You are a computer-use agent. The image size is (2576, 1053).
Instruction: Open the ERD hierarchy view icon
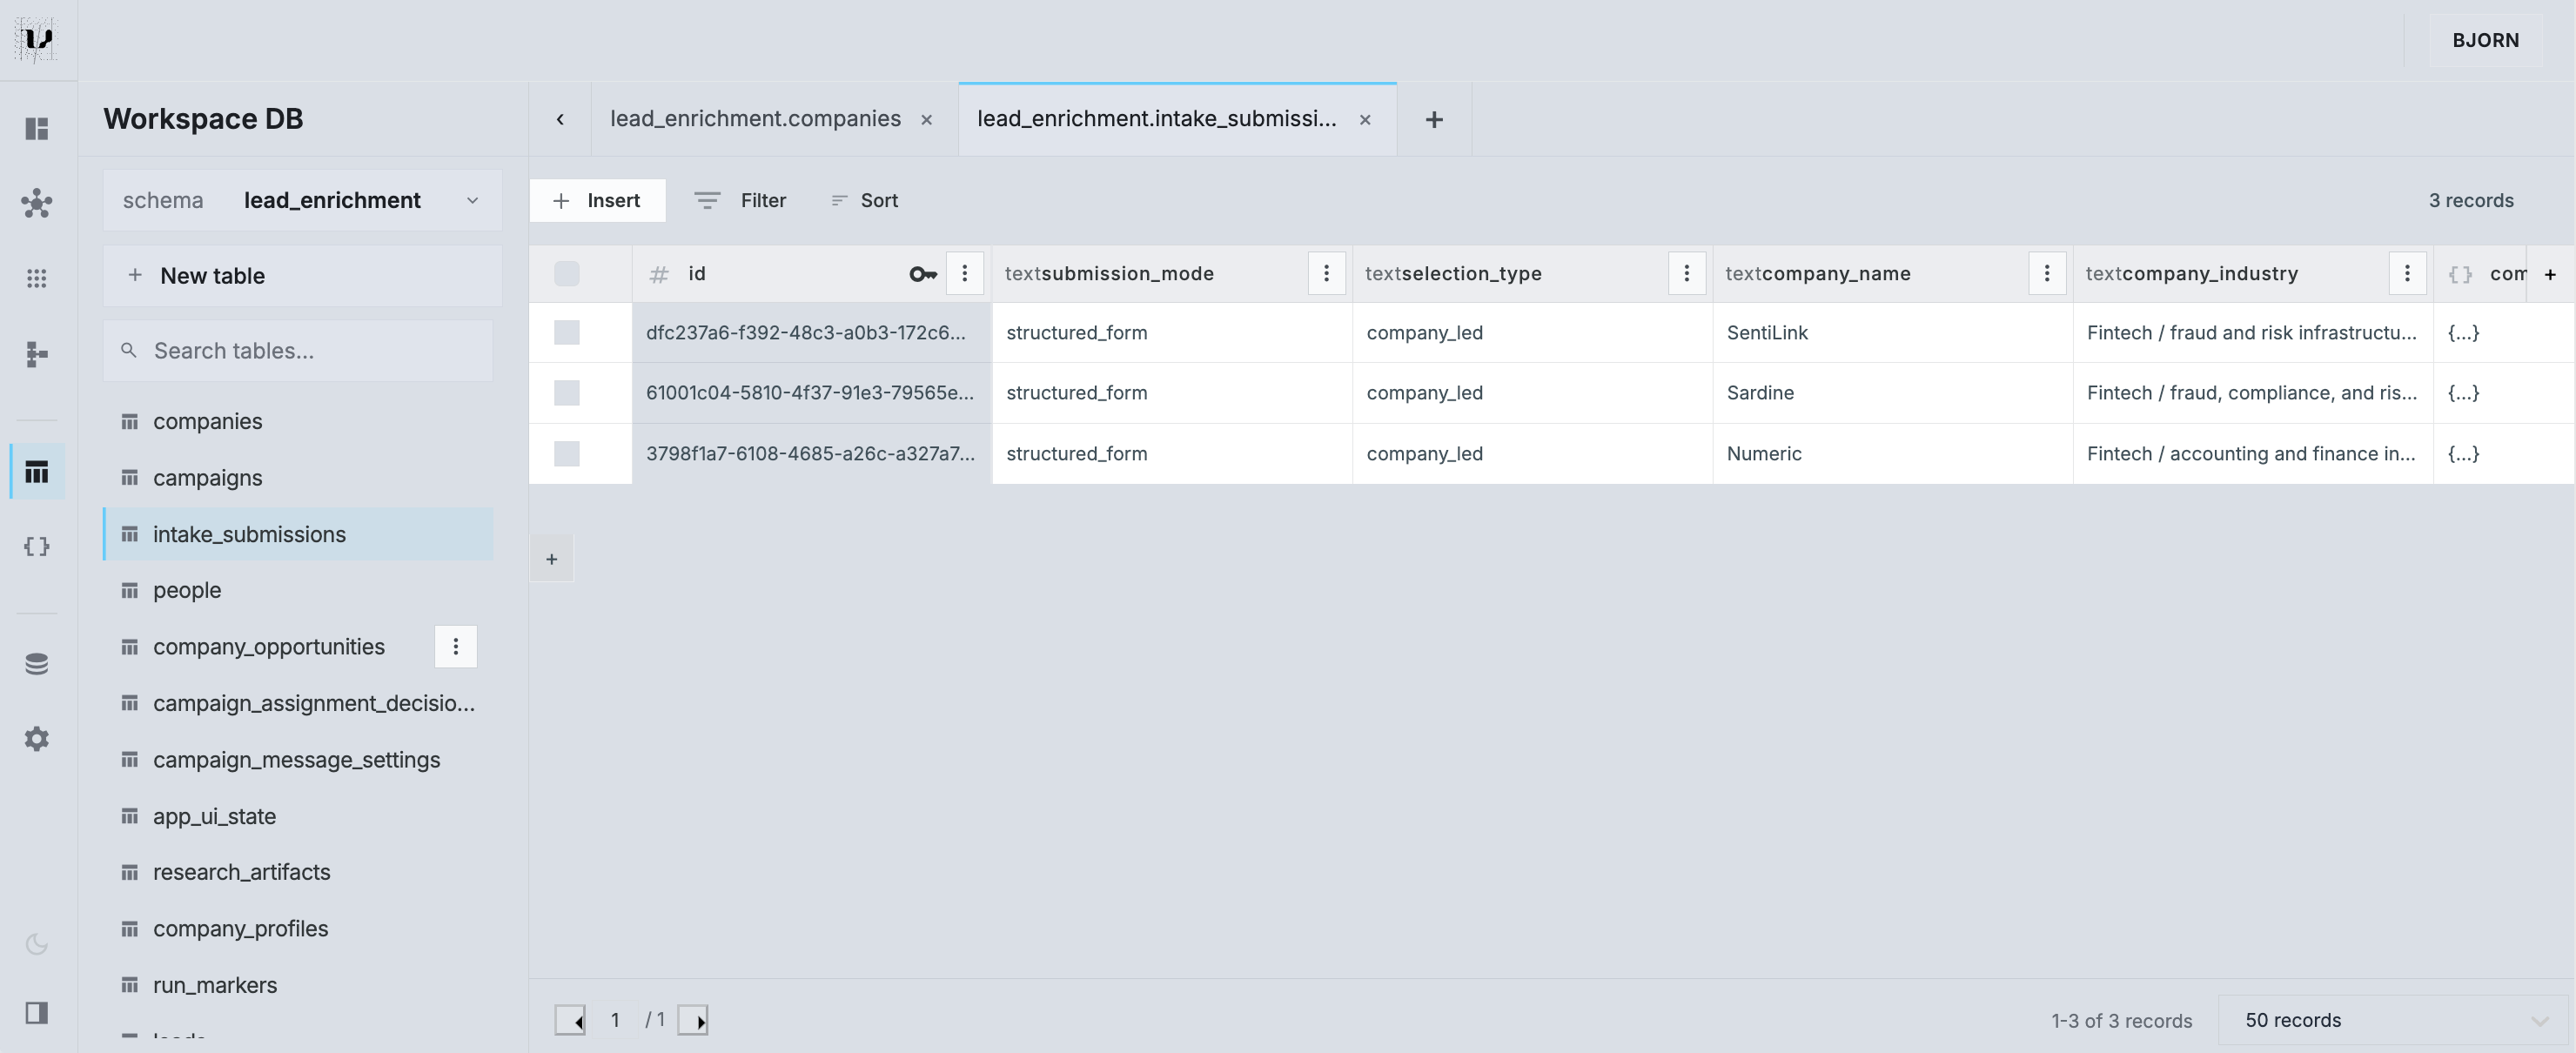point(37,355)
